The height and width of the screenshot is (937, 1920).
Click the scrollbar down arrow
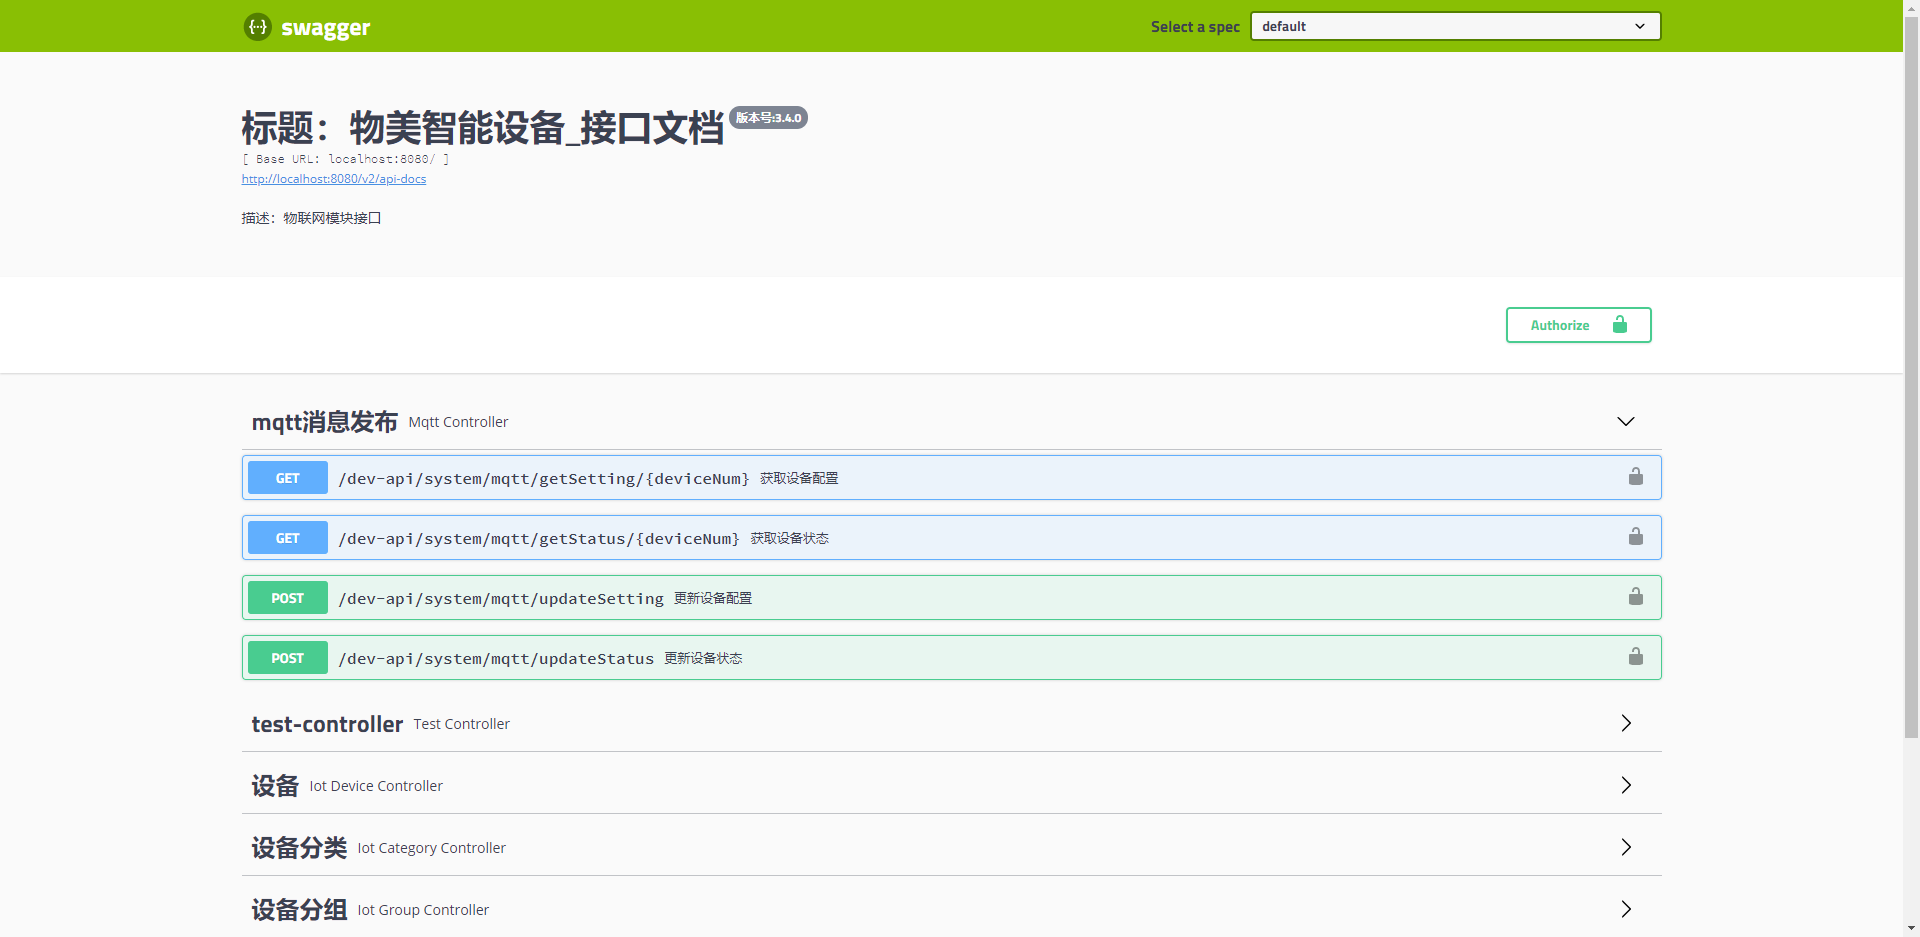[1911, 928]
